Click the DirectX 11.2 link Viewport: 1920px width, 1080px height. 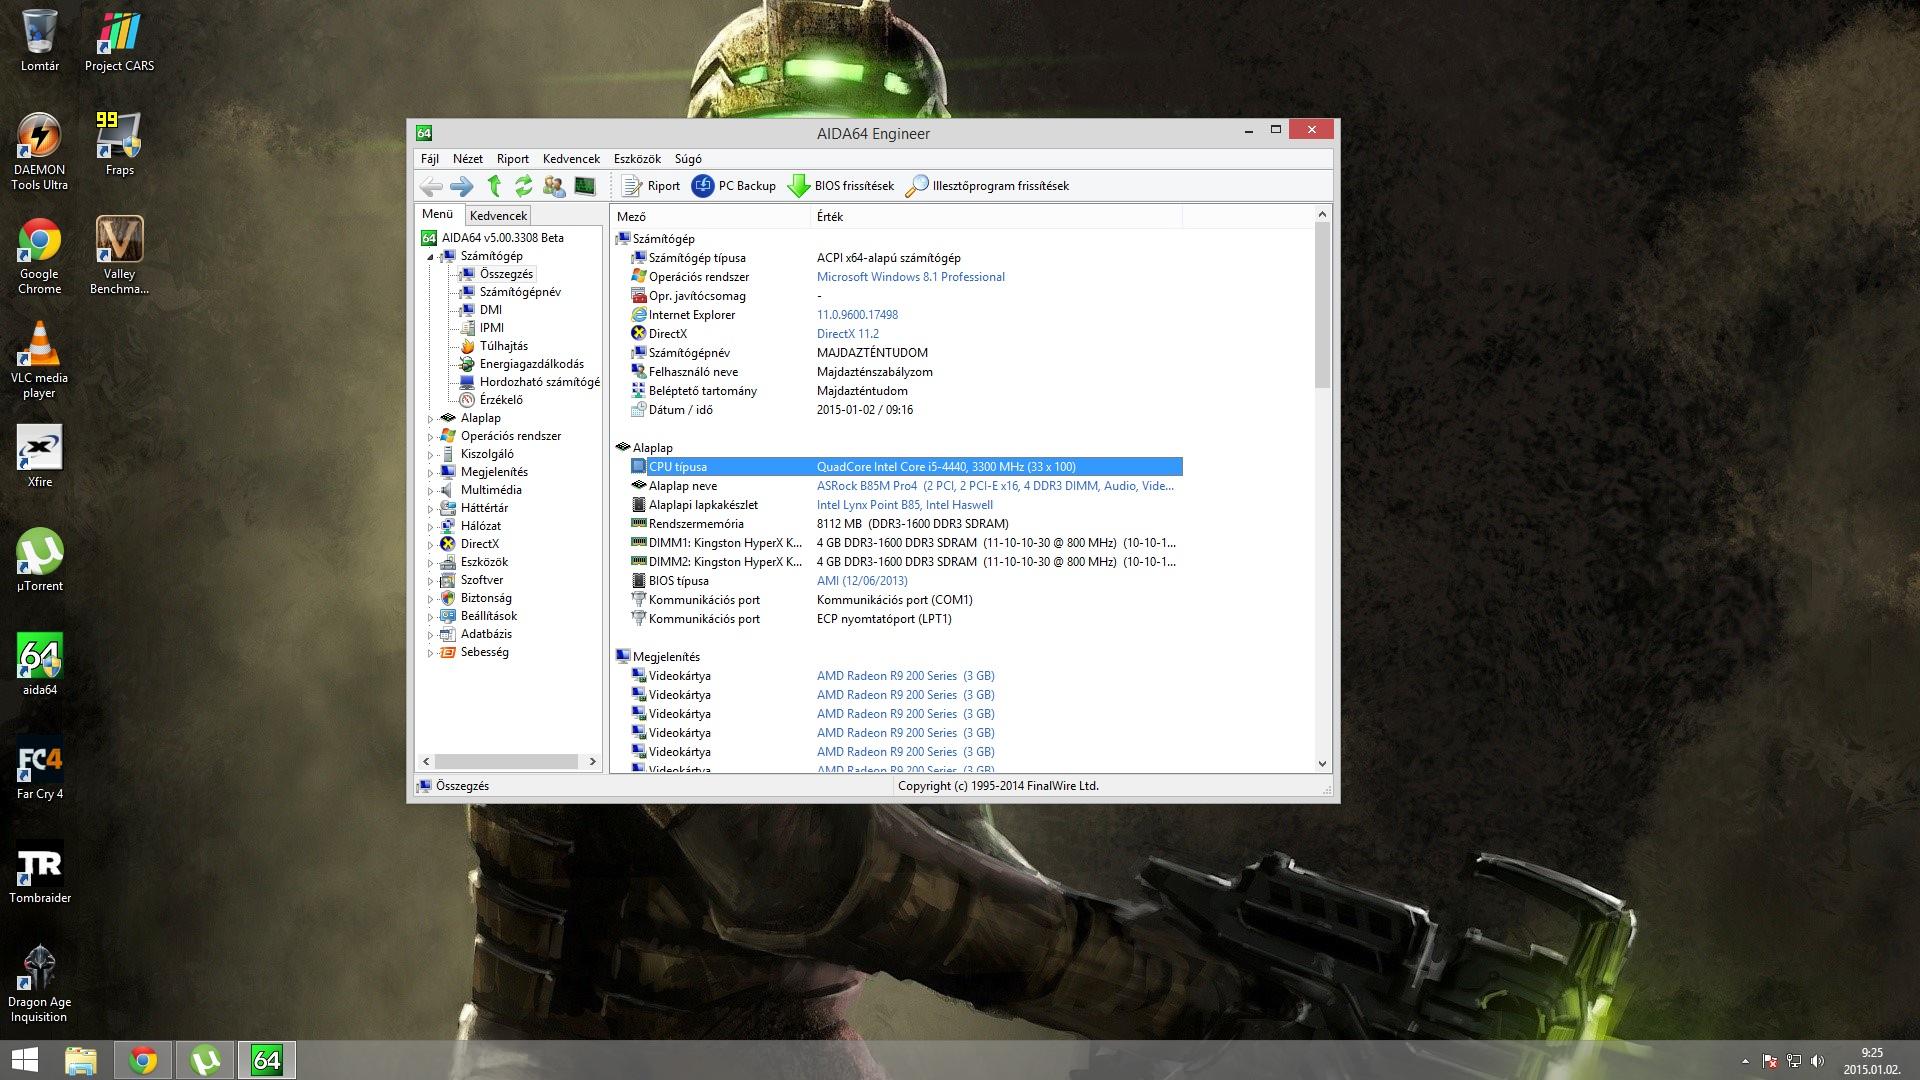847,334
